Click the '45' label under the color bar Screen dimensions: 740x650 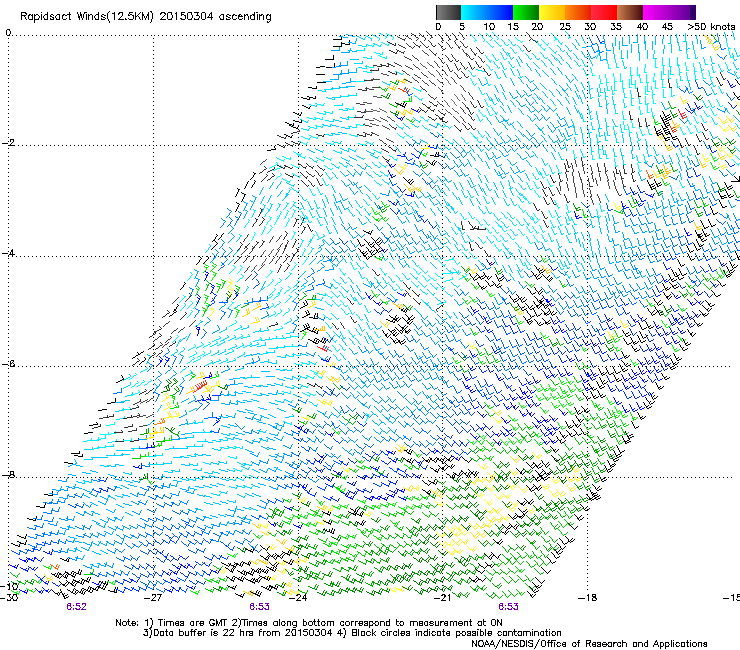667,27
